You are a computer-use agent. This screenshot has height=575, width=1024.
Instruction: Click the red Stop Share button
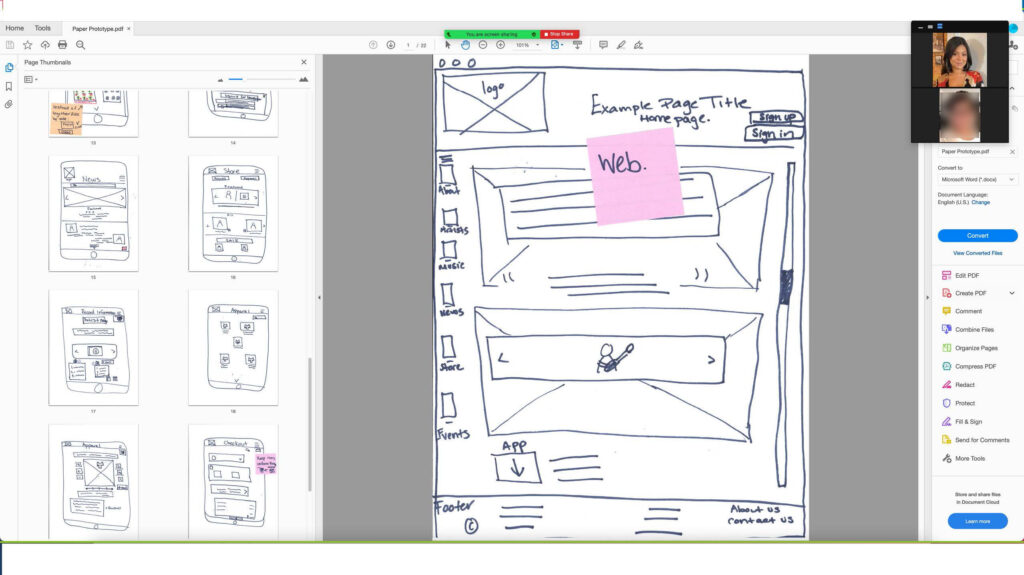point(560,34)
